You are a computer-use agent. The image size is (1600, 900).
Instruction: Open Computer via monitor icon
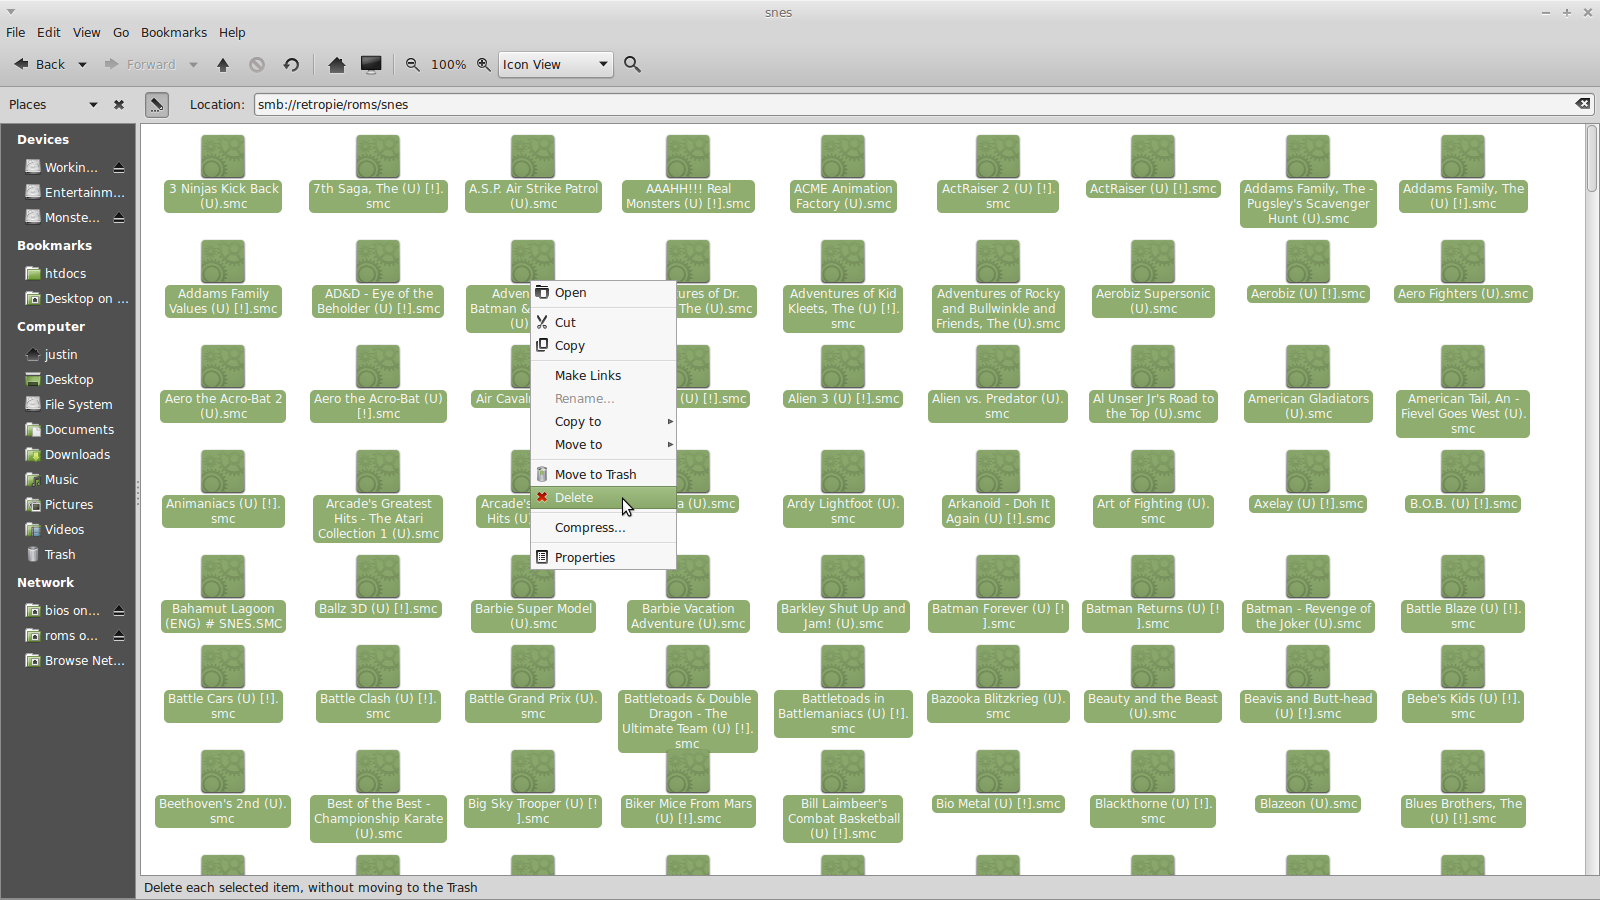pyautogui.click(x=371, y=64)
